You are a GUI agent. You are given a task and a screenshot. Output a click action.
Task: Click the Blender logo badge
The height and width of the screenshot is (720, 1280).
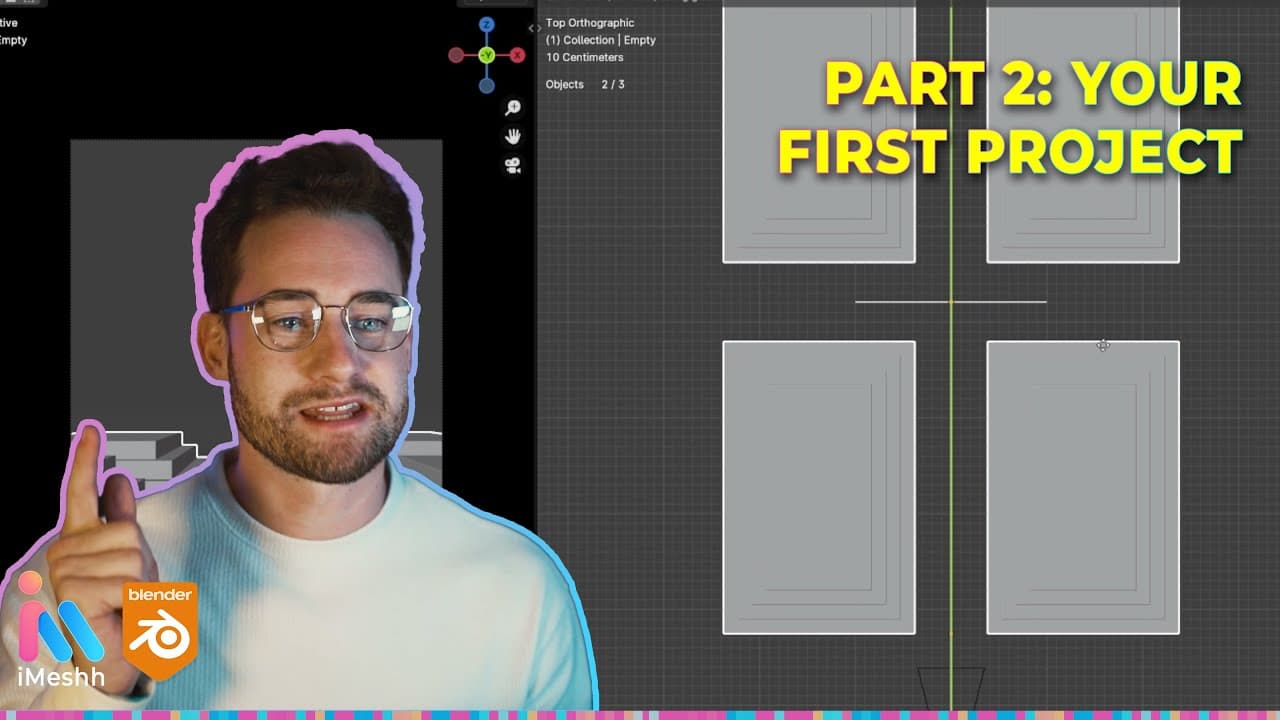tap(160, 631)
